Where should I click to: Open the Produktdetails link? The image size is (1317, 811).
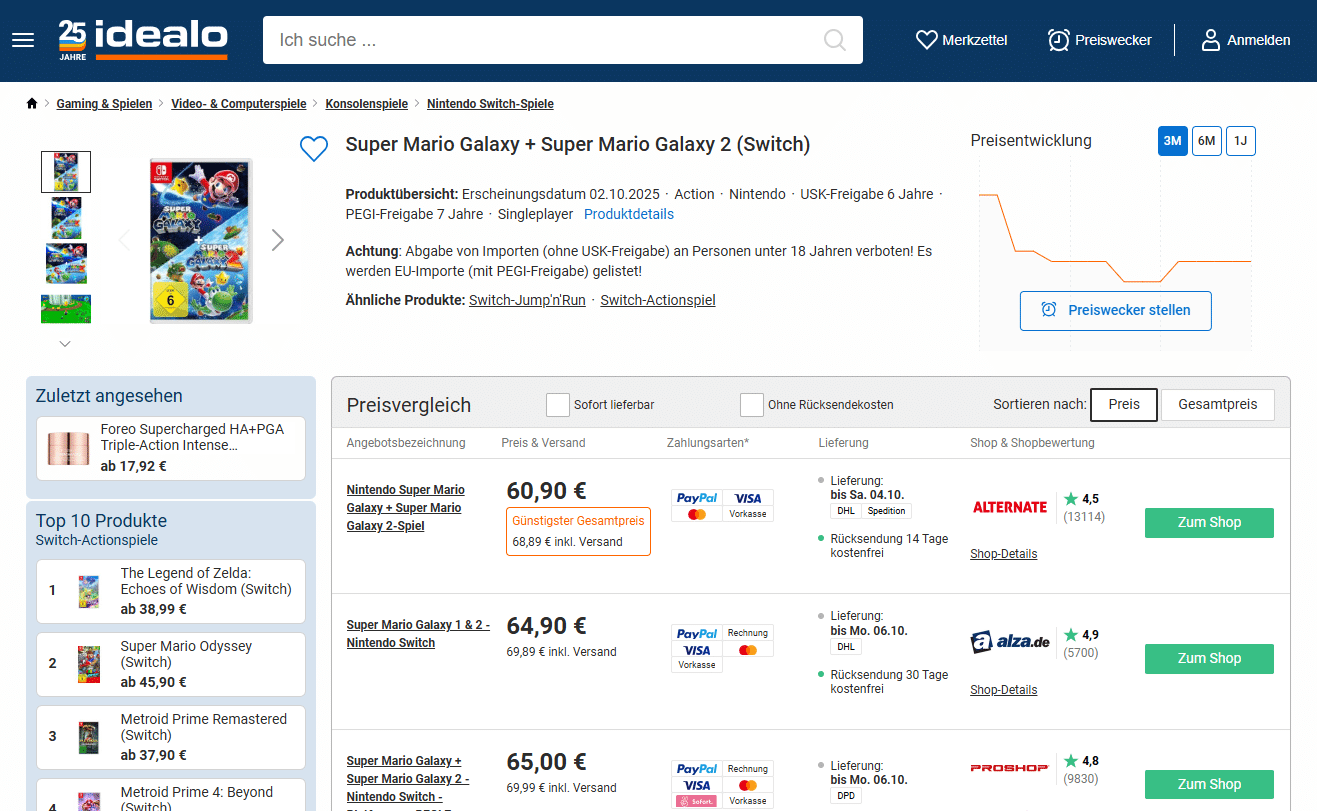pyautogui.click(x=629, y=214)
